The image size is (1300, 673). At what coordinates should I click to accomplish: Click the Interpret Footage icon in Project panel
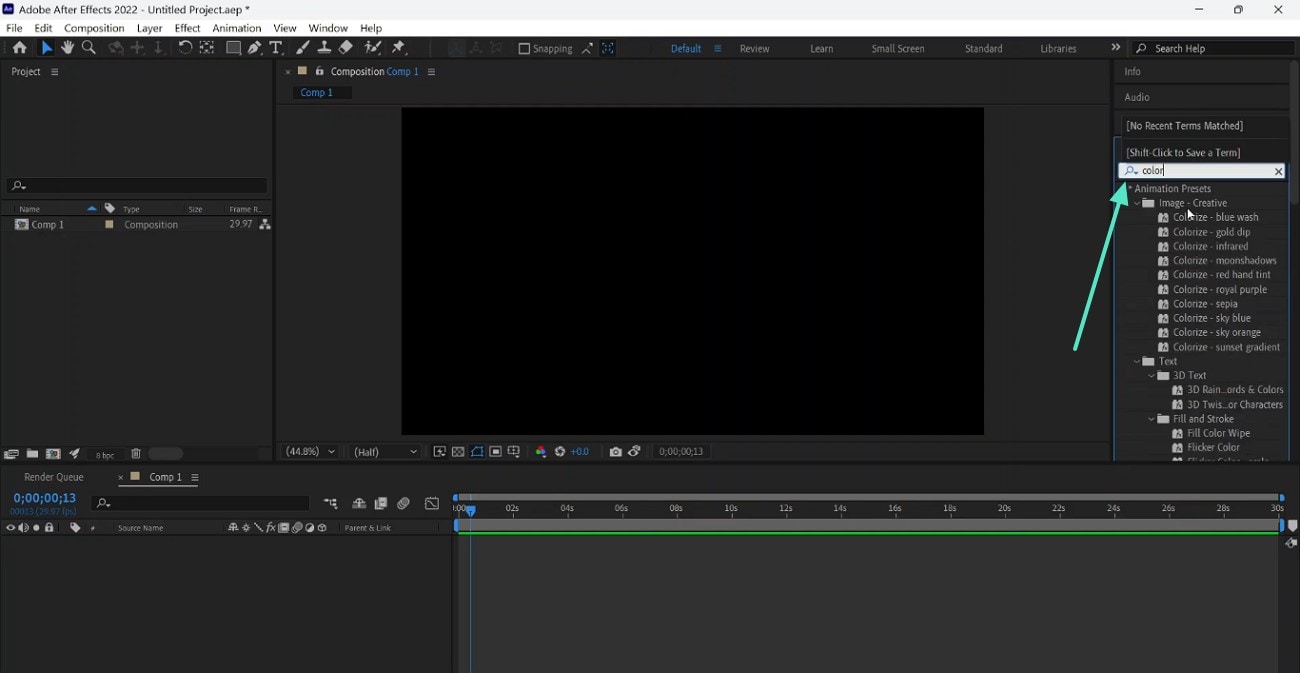tap(11, 454)
